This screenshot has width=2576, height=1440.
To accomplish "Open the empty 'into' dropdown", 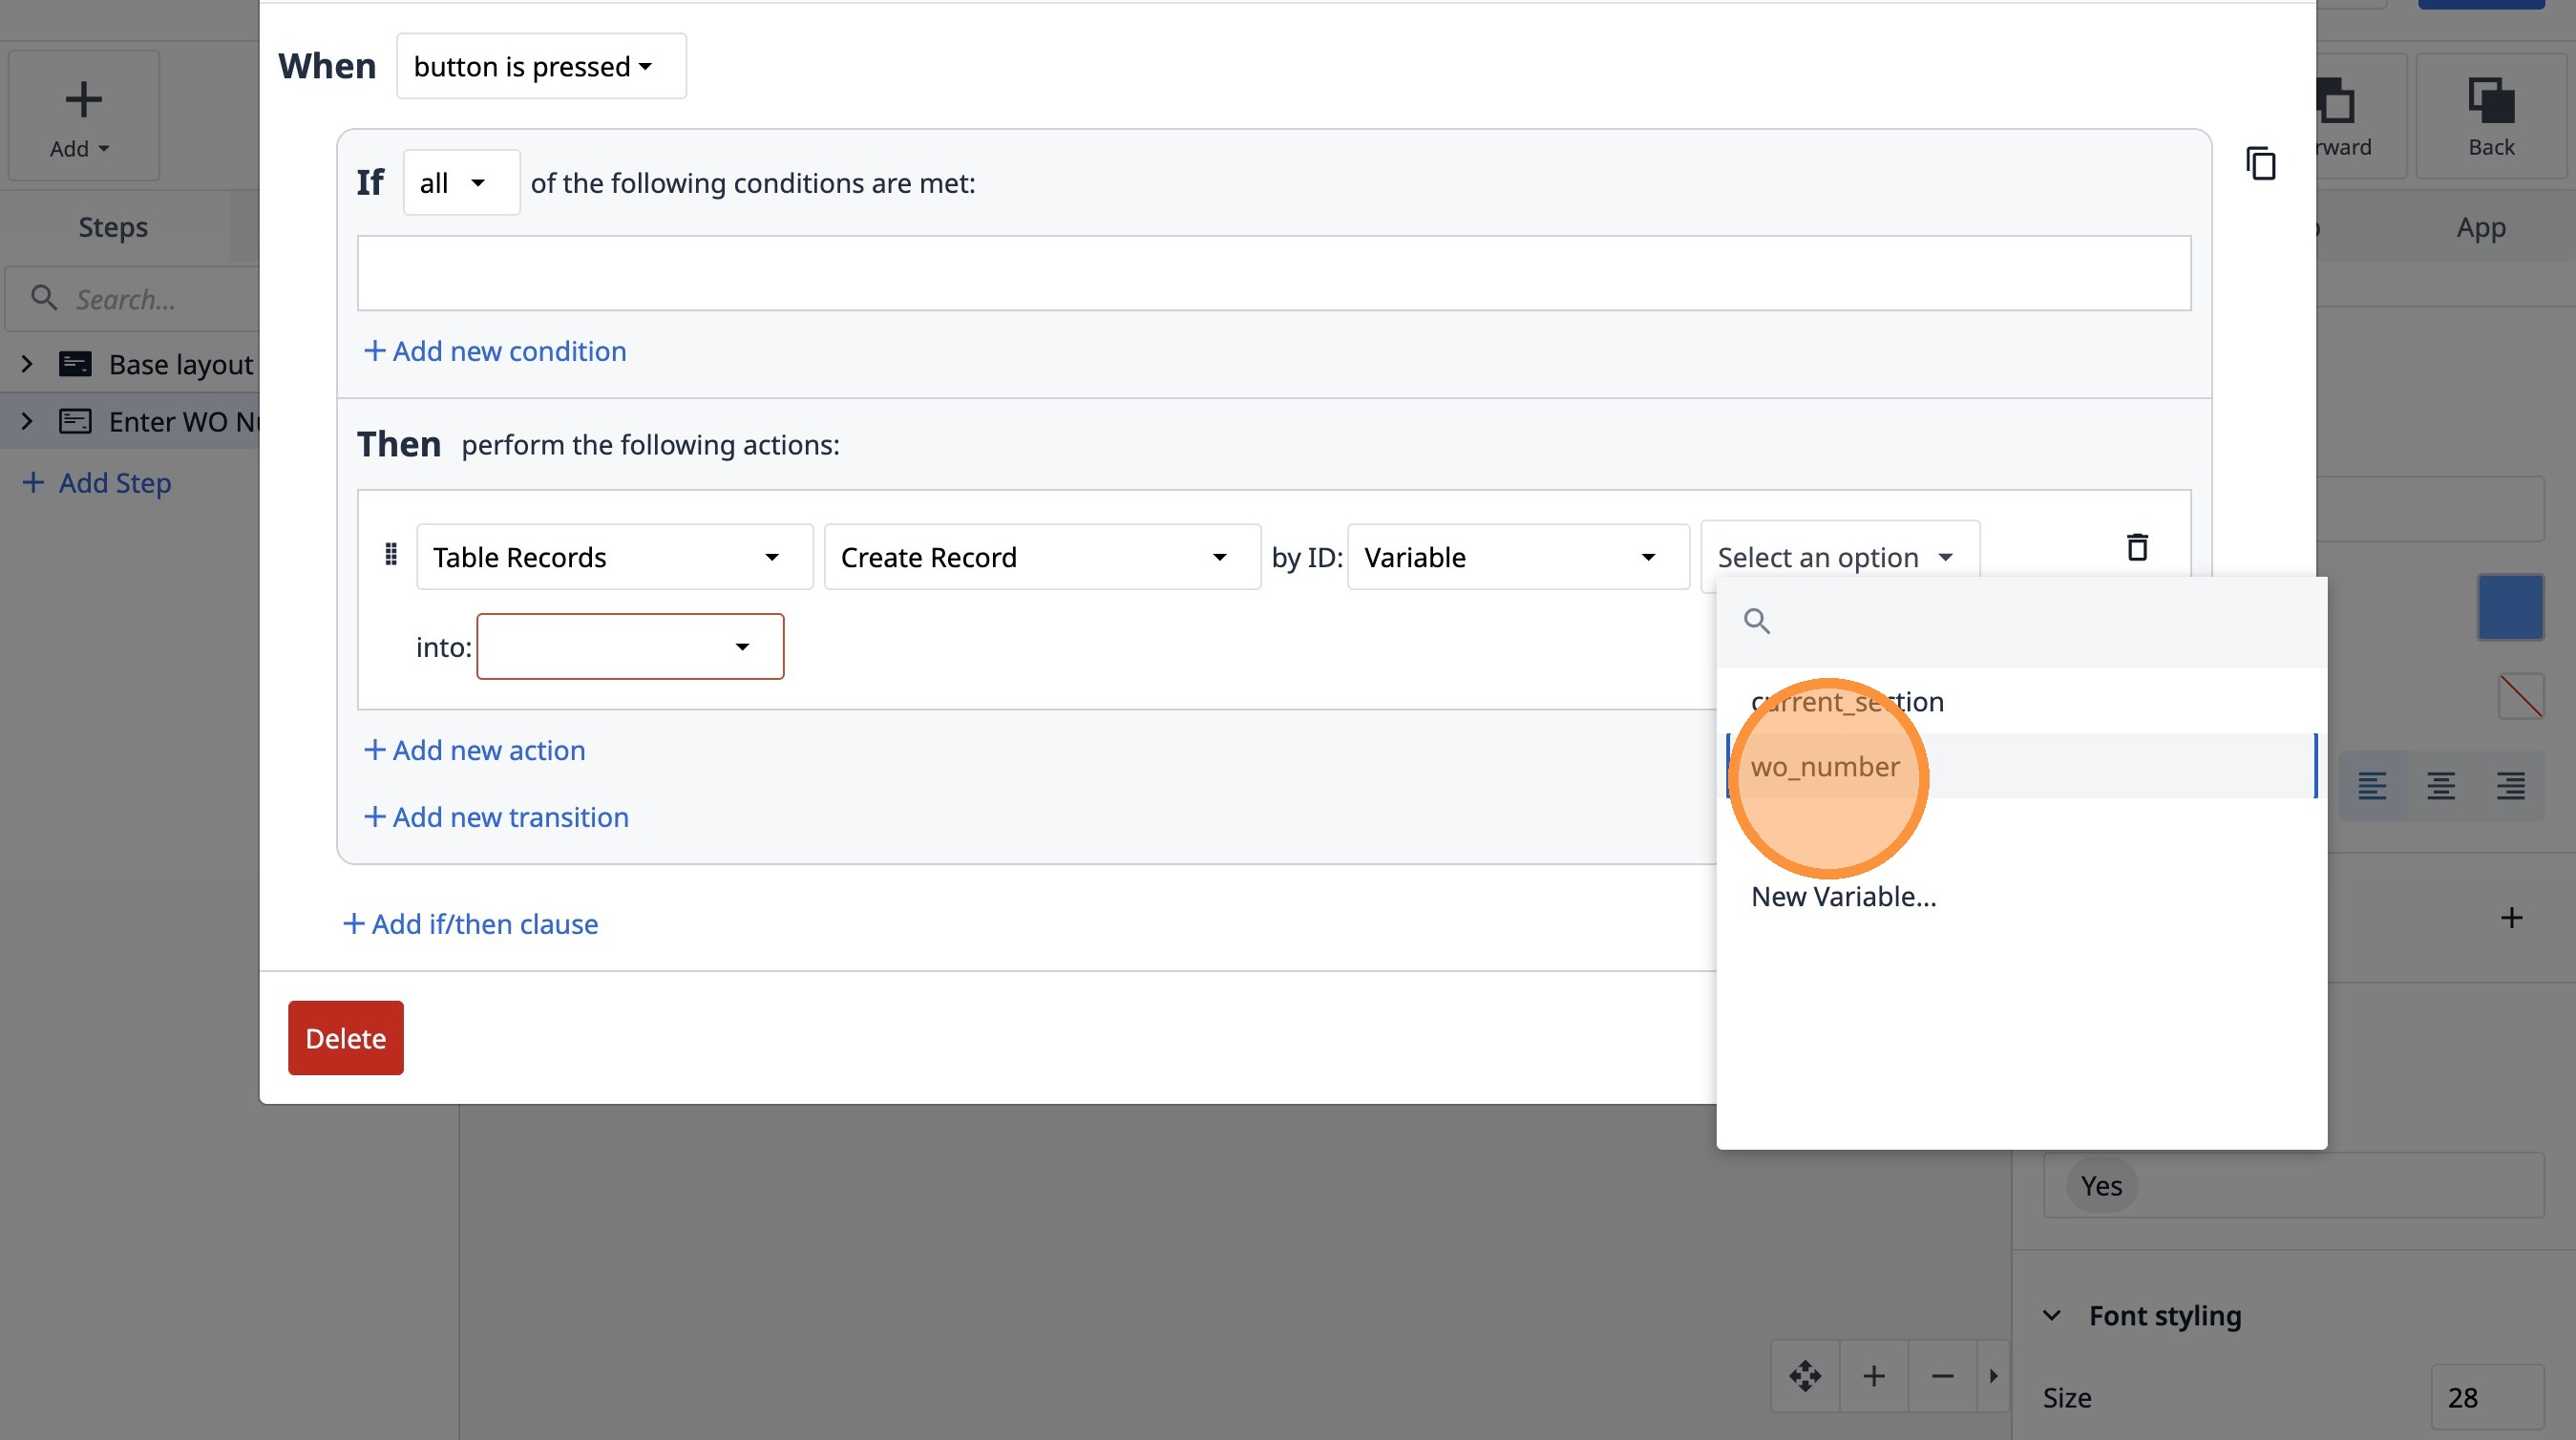I will pyautogui.click(x=630, y=646).
